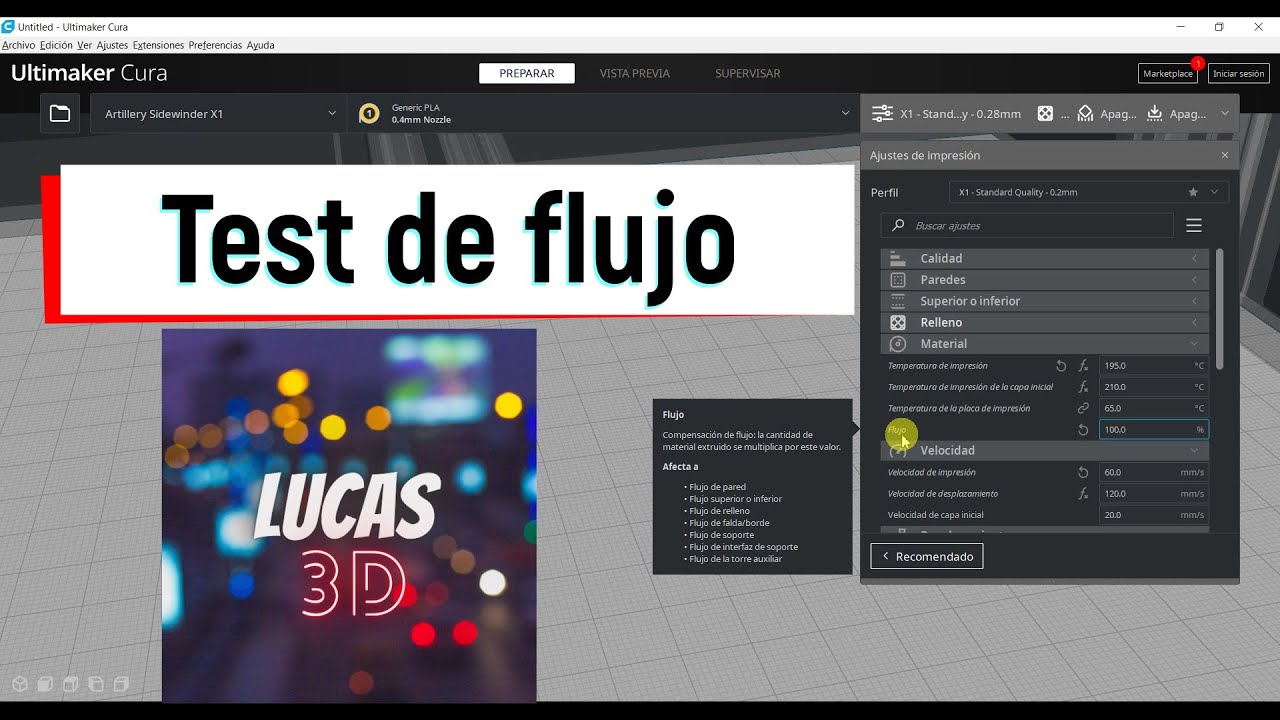Open the Edición menu
Image resolution: width=1280 pixels, height=720 pixels.
56,45
